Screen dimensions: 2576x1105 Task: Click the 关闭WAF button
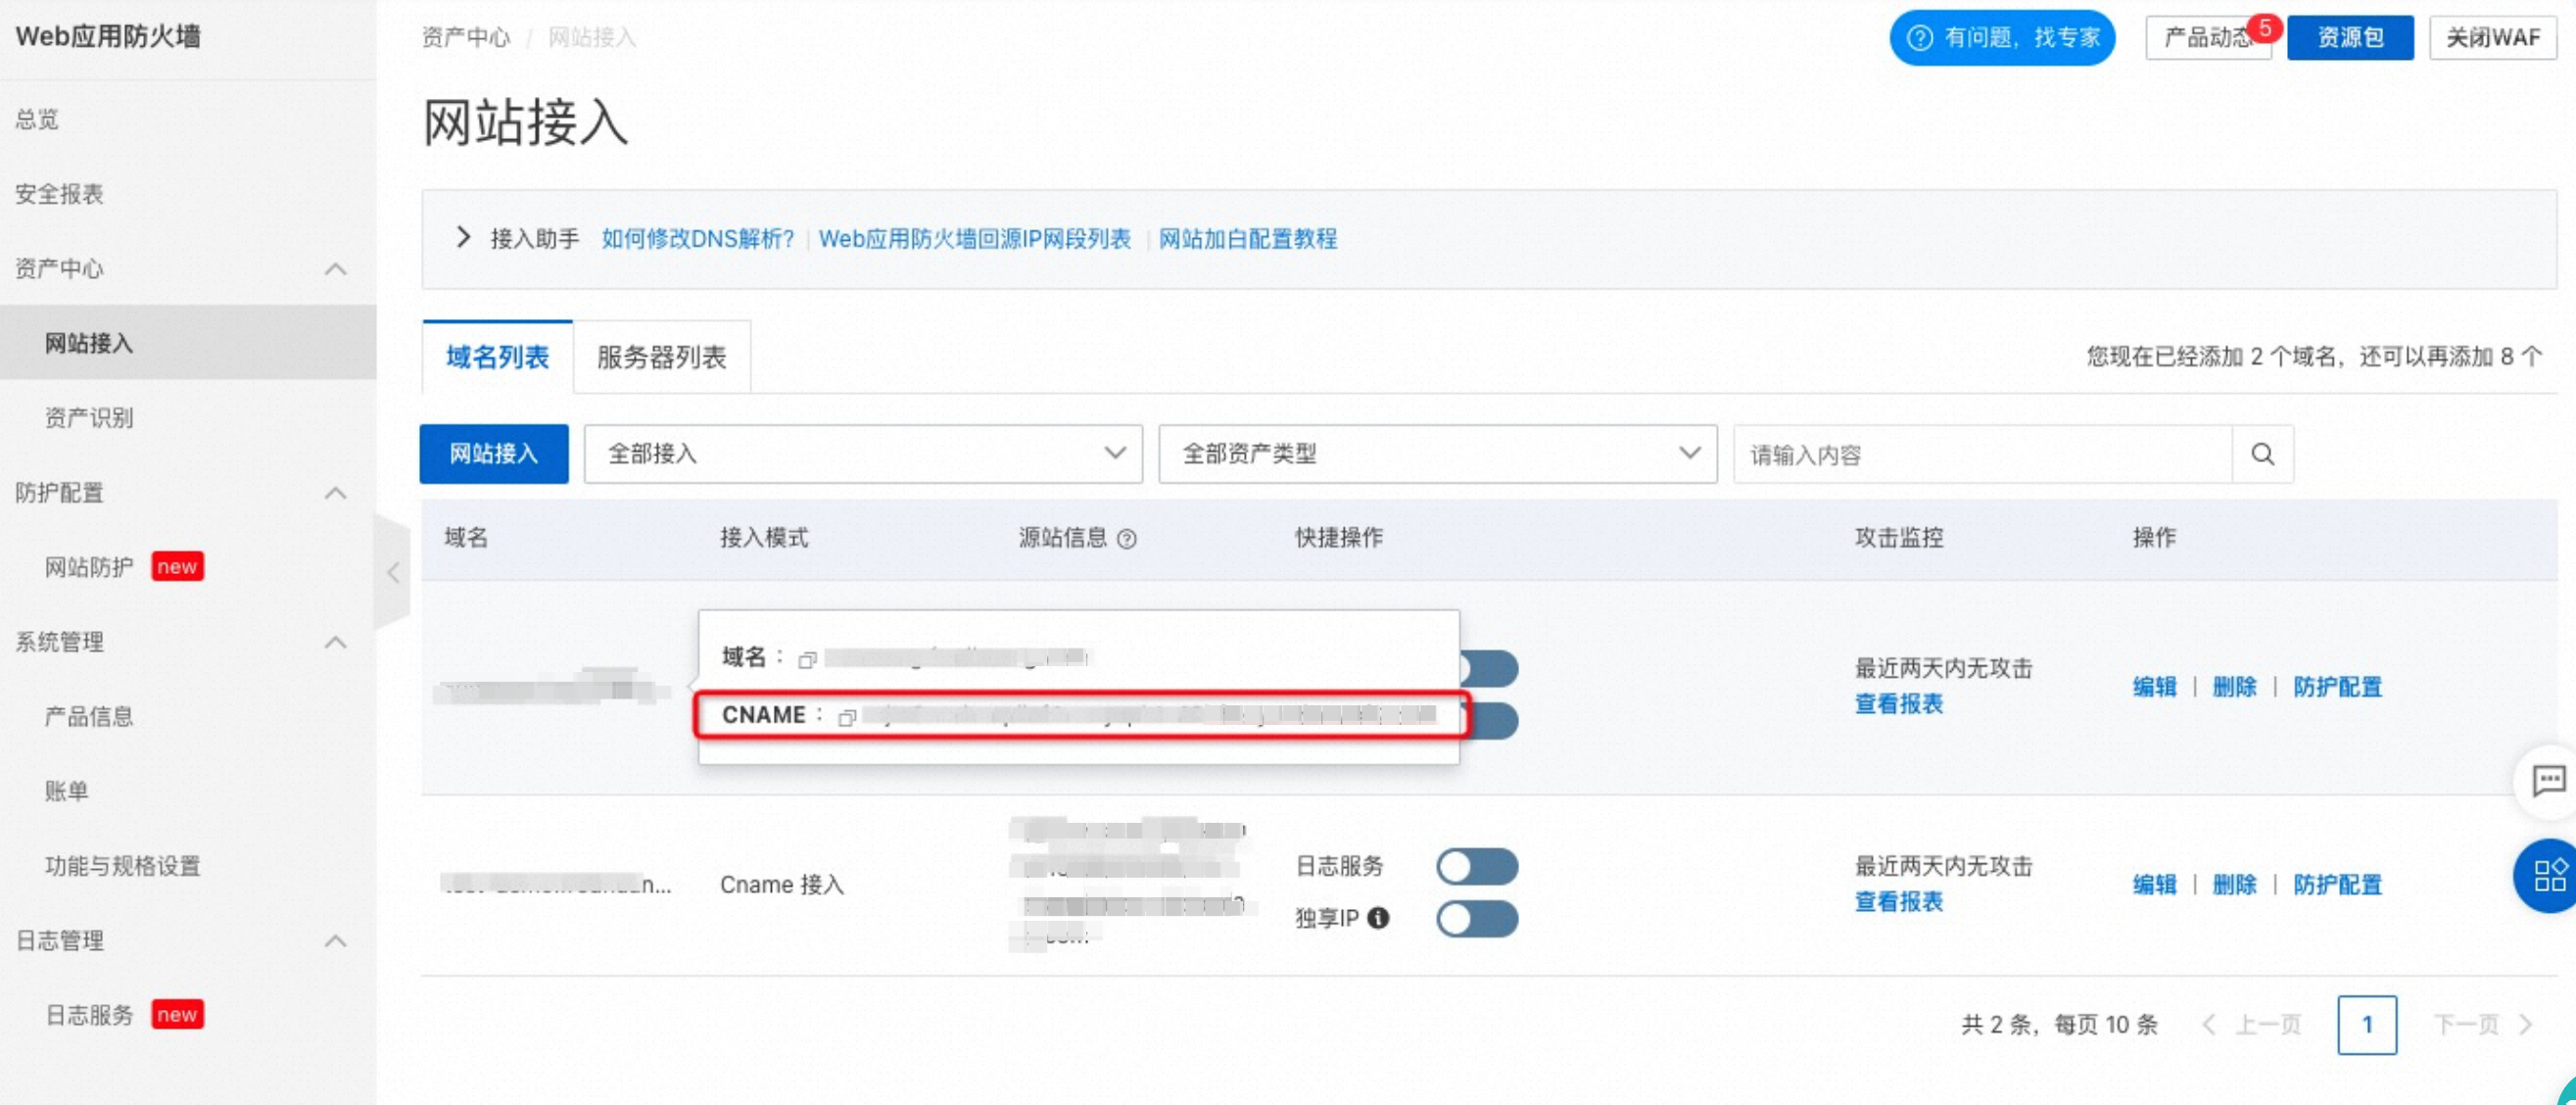click(x=2493, y=38)
